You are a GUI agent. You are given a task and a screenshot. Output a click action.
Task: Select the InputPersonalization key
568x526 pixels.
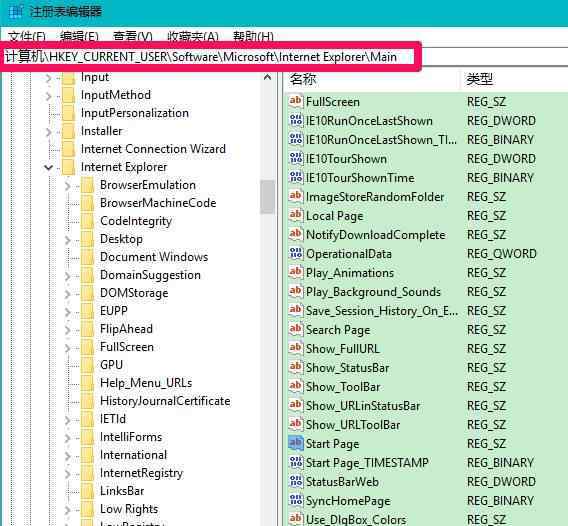click(x=135, y=113)
